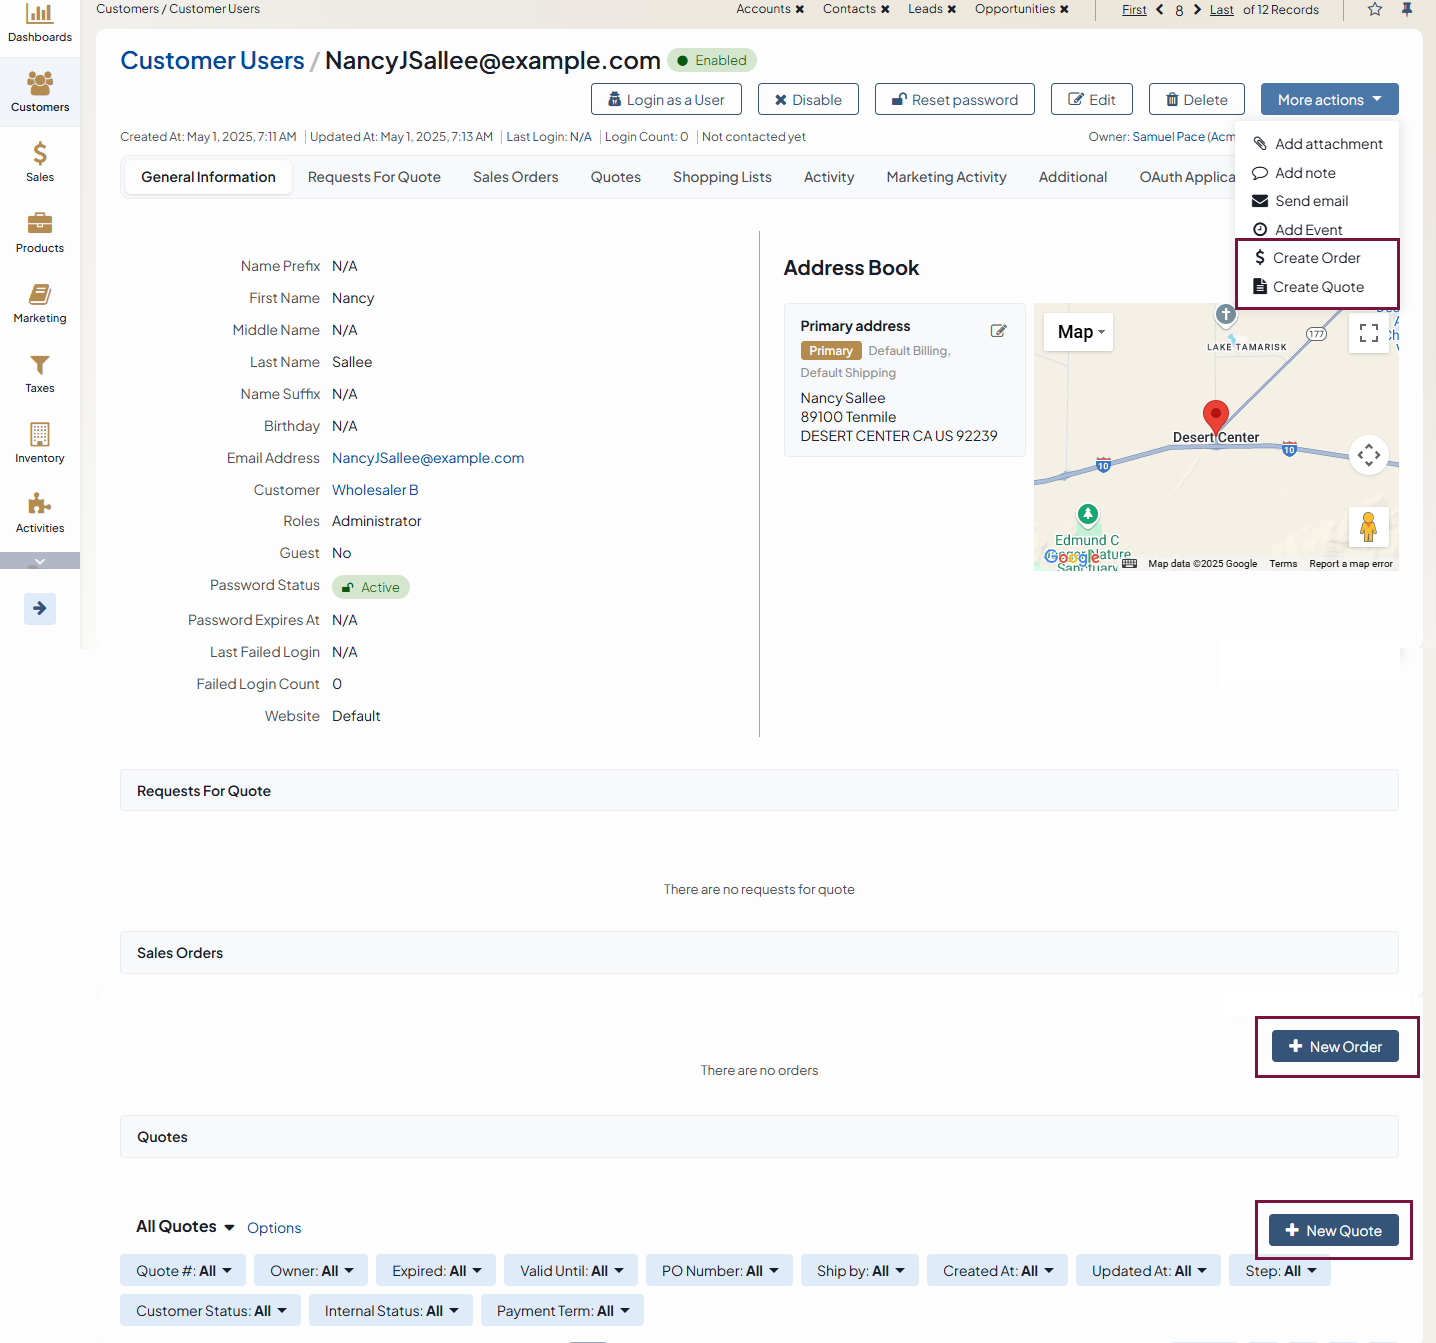Open the Marketing sidebar section
Viewport: 1436px width, 1343px height.
(39, 303)
